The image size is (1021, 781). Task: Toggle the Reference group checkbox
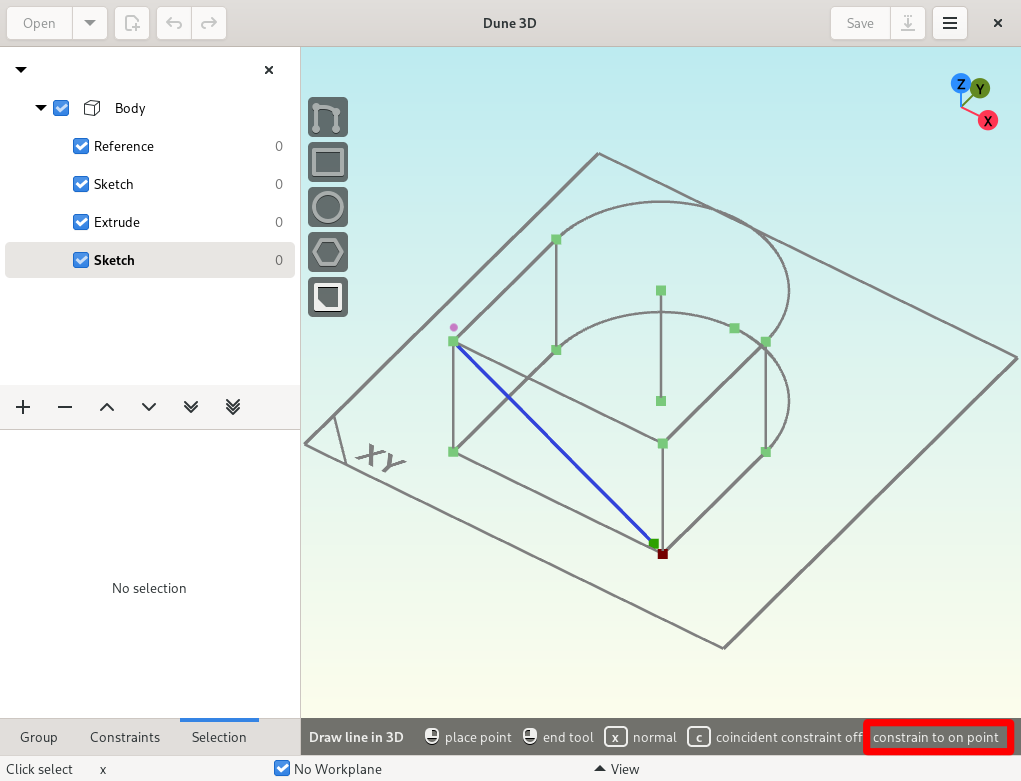[81, 146]
